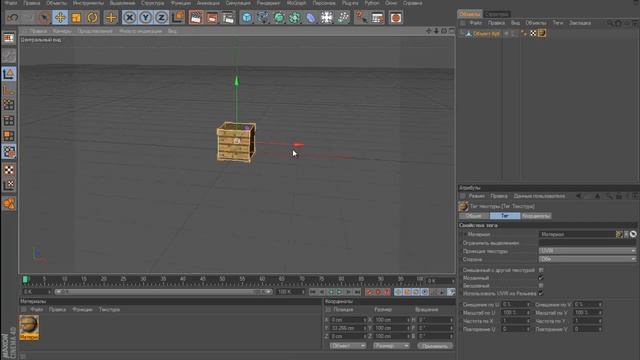Screen dimensions: 640x360
Task: Switch to the Objects tab in manager
Action: point(469,14)
